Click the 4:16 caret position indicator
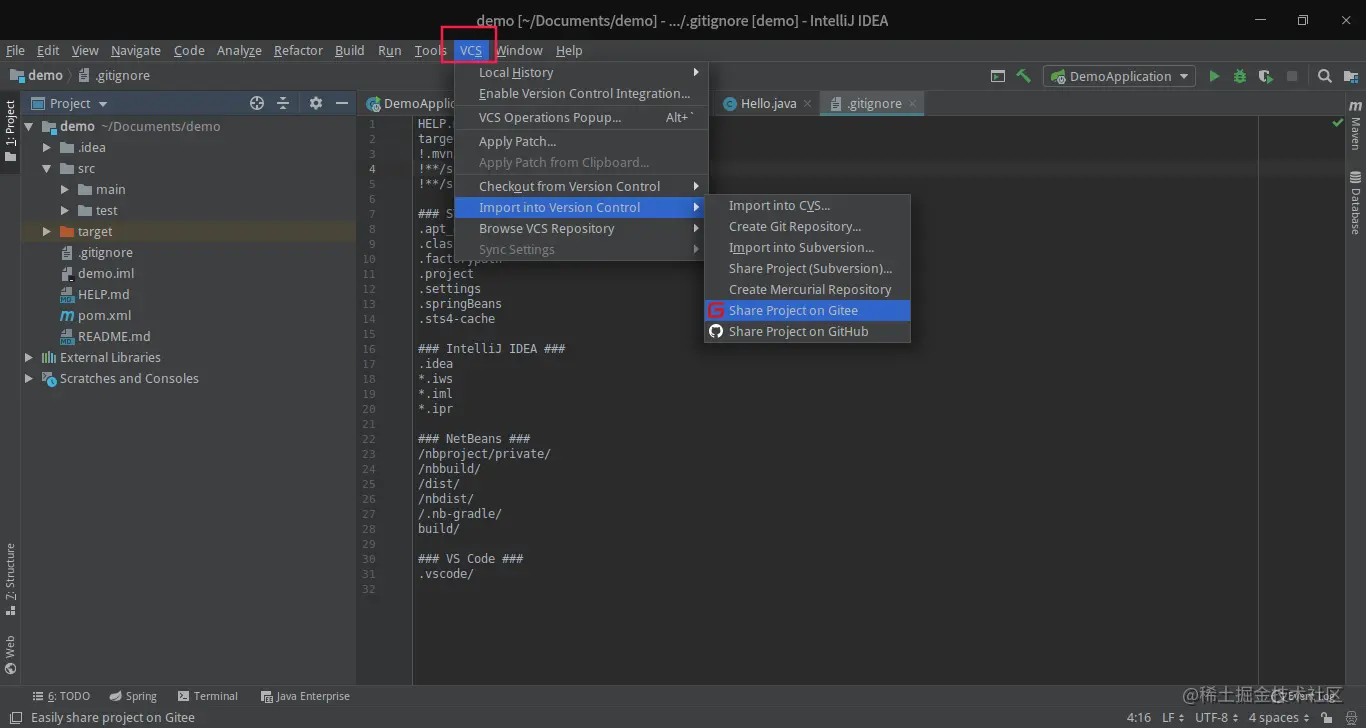This screenshot has width=1366, height=728. click(x=1138, y=718)
